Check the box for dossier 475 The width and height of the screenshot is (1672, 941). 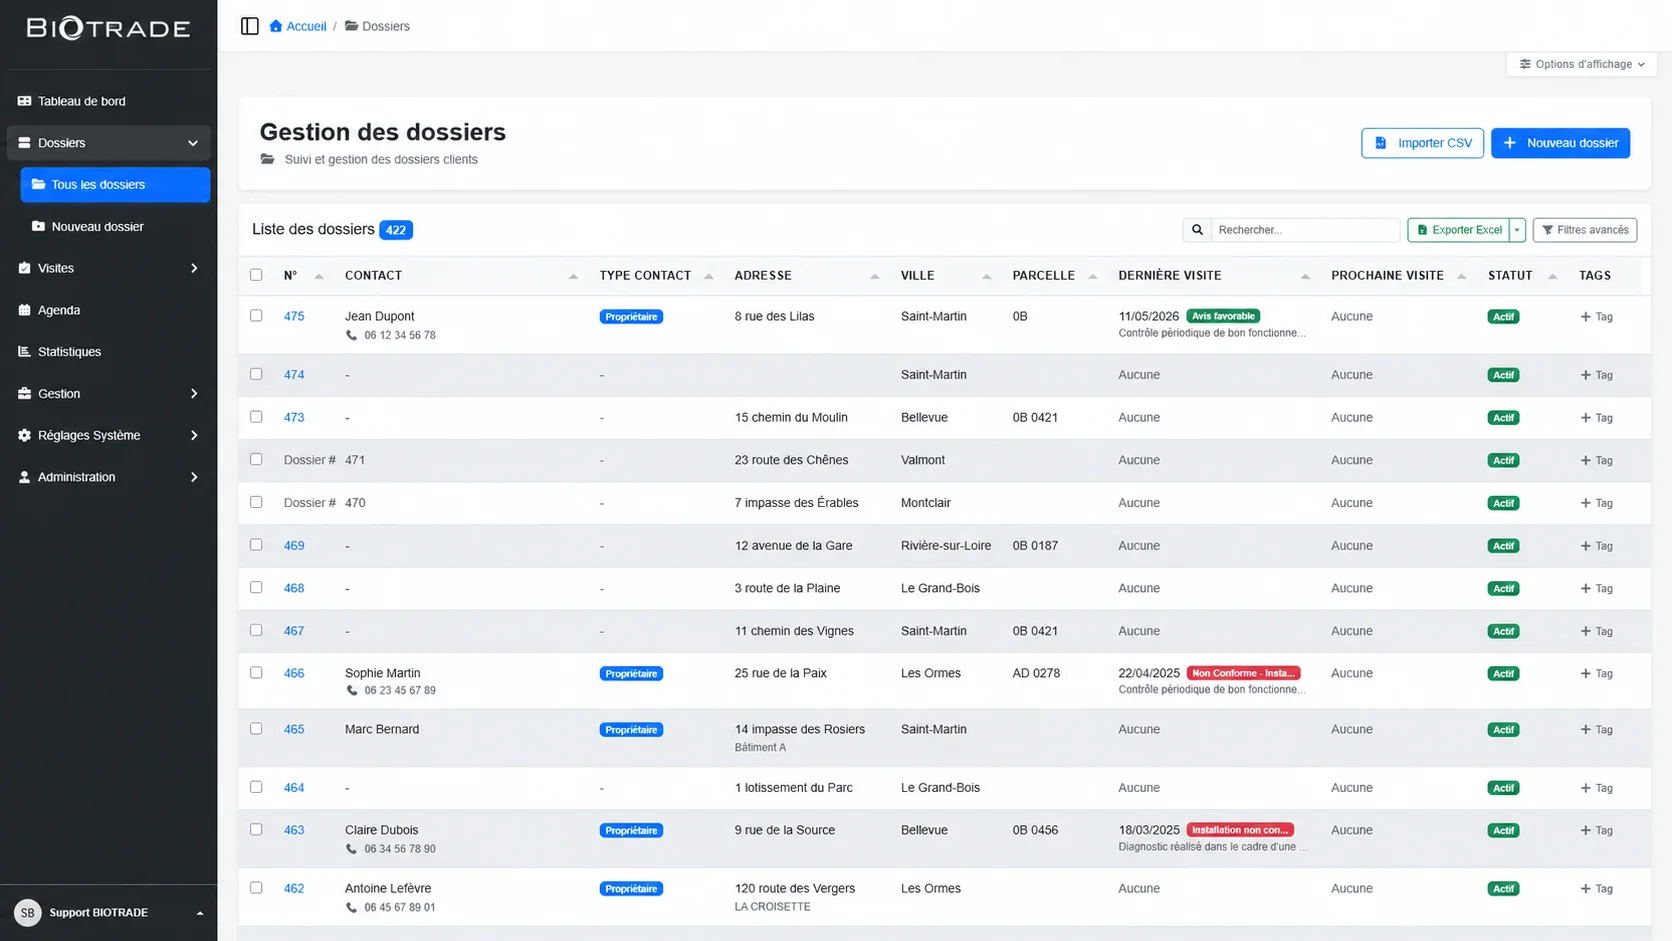pos(256,316)
